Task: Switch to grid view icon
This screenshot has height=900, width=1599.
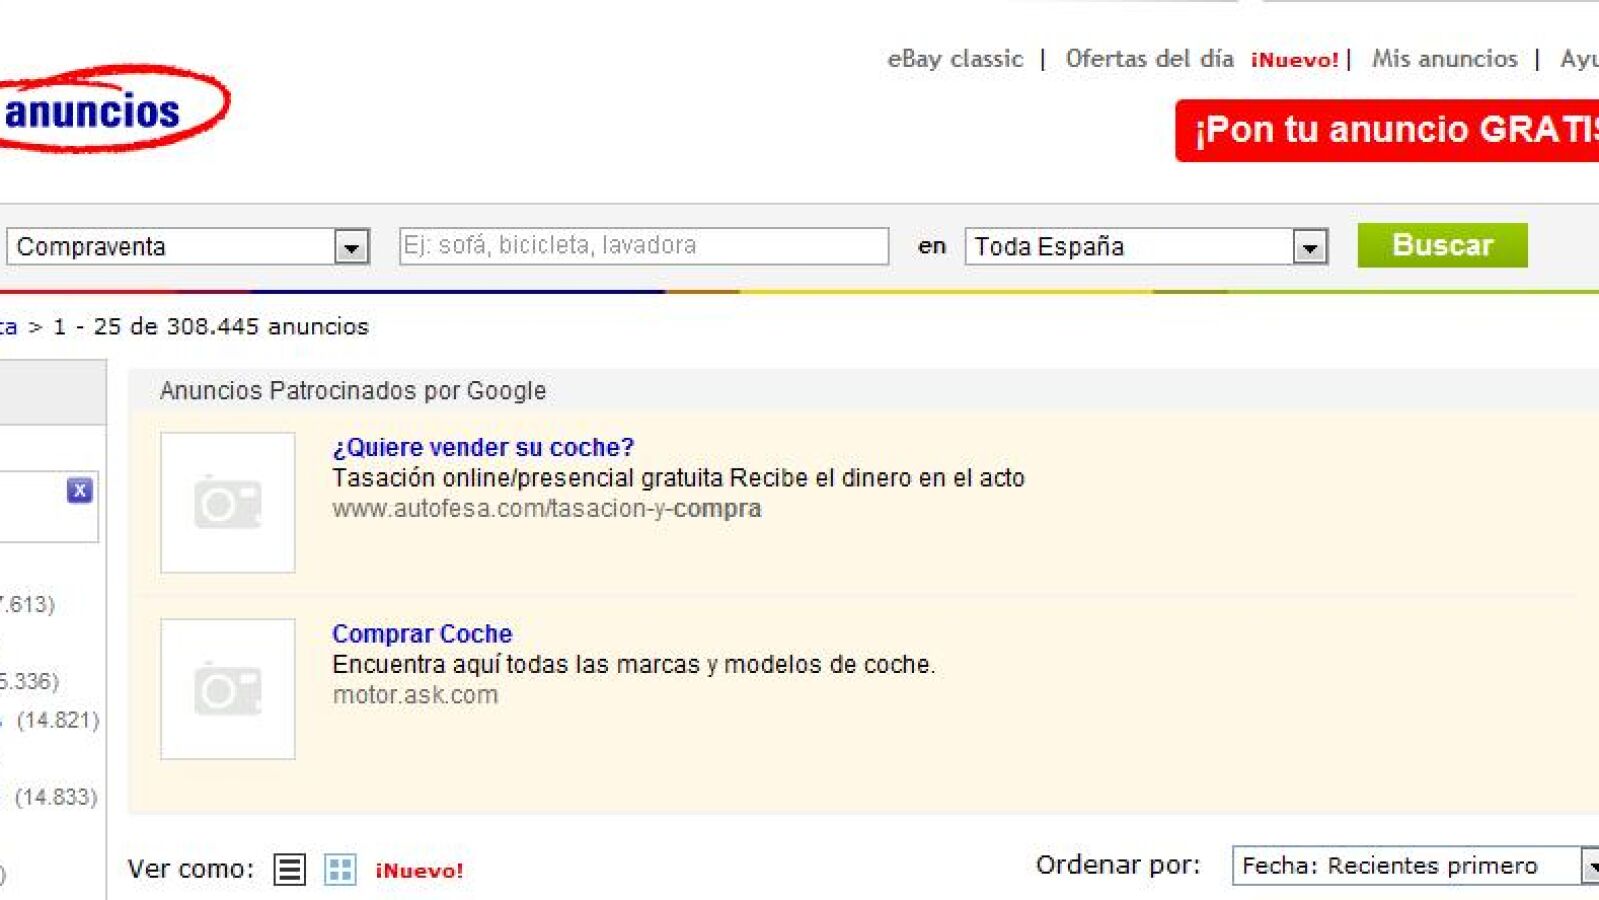Action: coord(340,869)
